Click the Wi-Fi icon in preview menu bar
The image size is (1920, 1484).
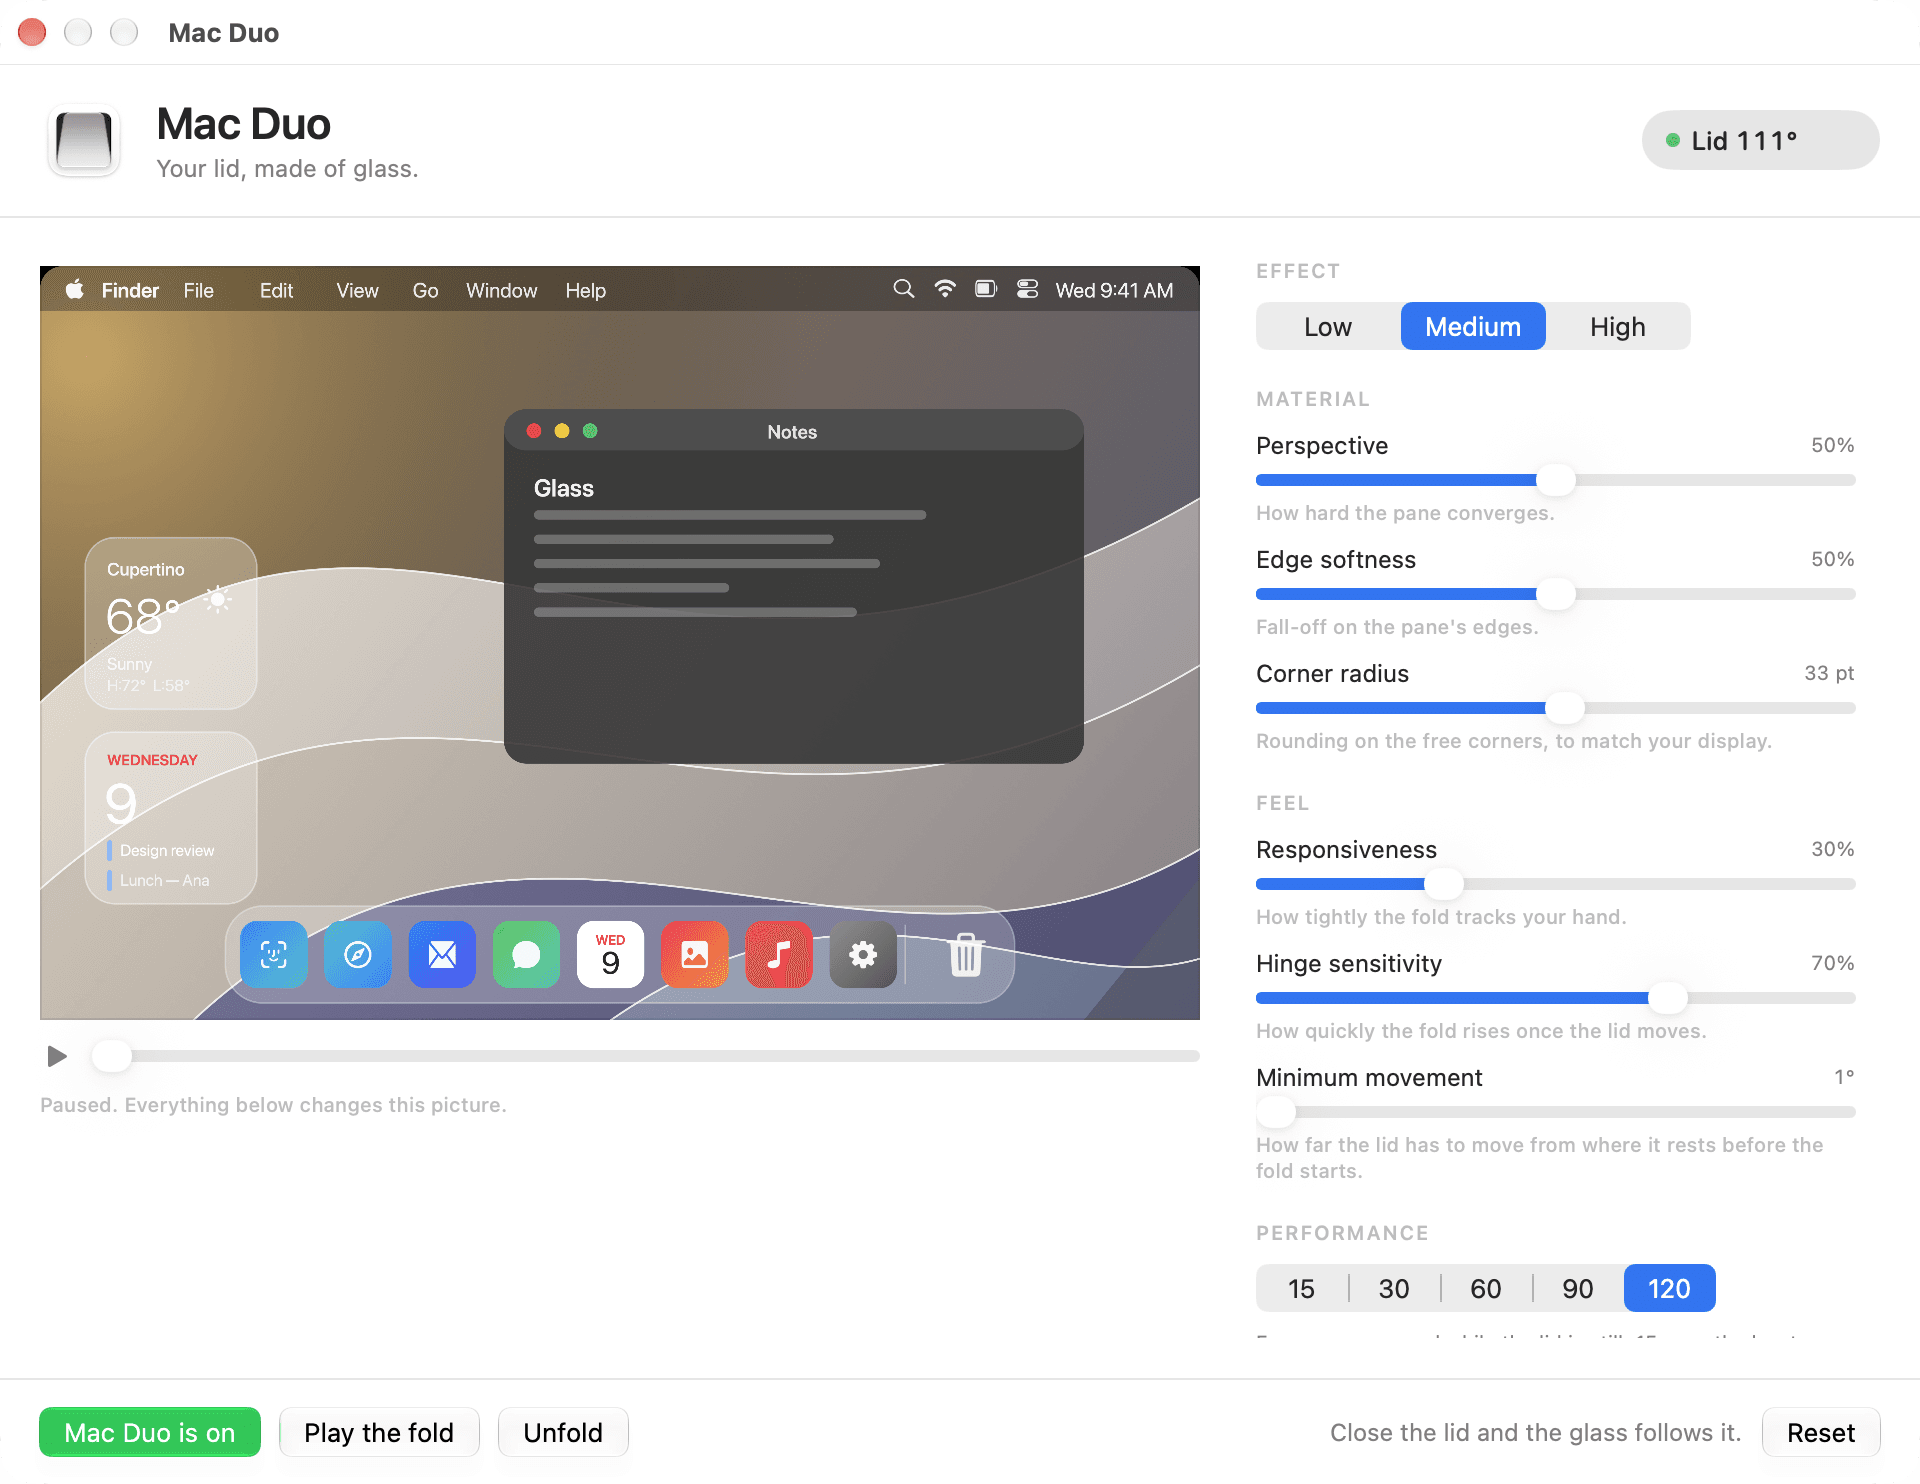945,289
